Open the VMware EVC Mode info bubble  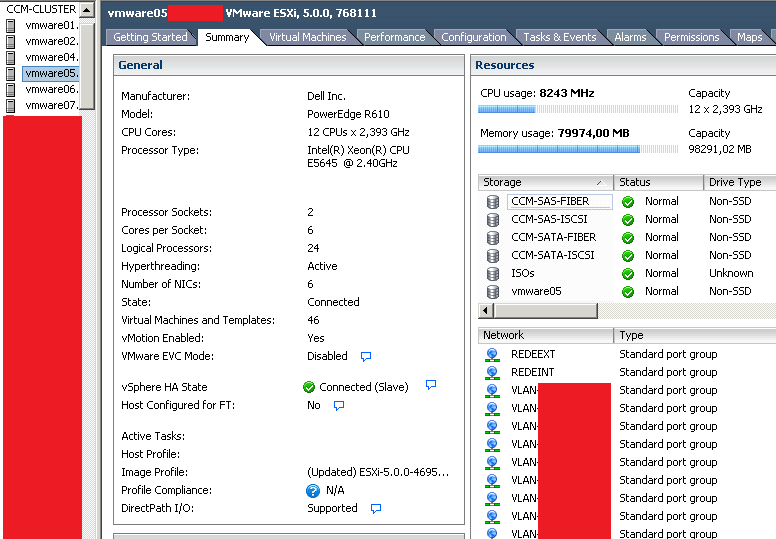click(366, 356)
